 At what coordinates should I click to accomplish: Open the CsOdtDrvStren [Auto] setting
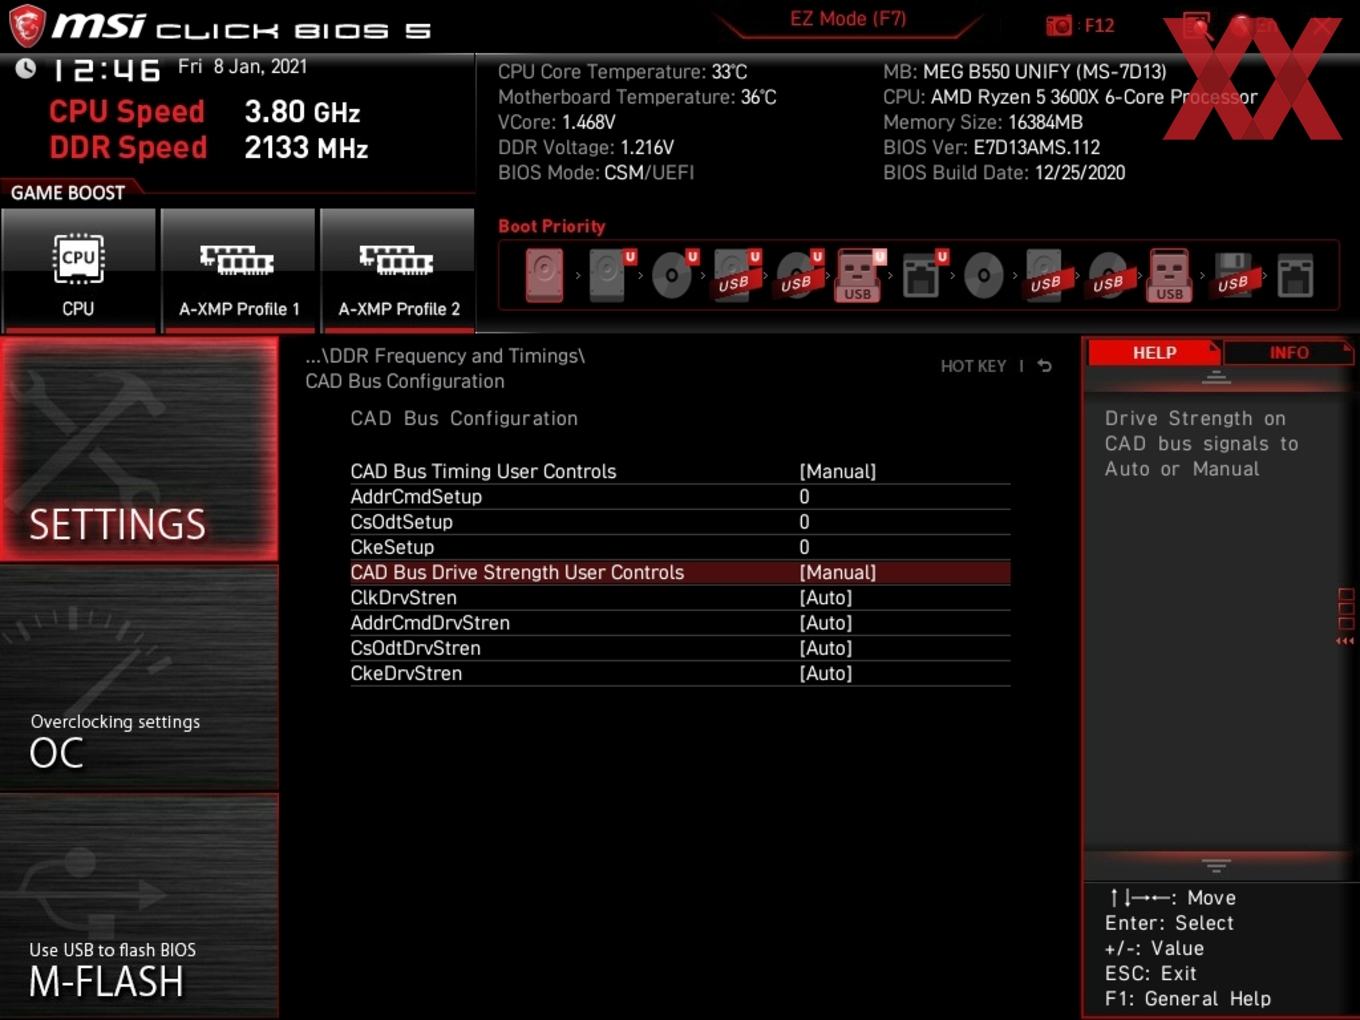click(680, 648)
